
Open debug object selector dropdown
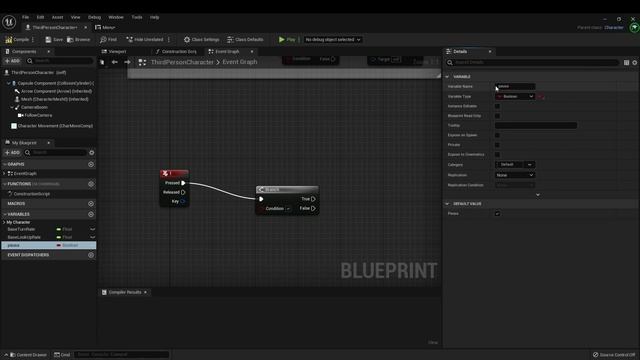pos(333,40)
